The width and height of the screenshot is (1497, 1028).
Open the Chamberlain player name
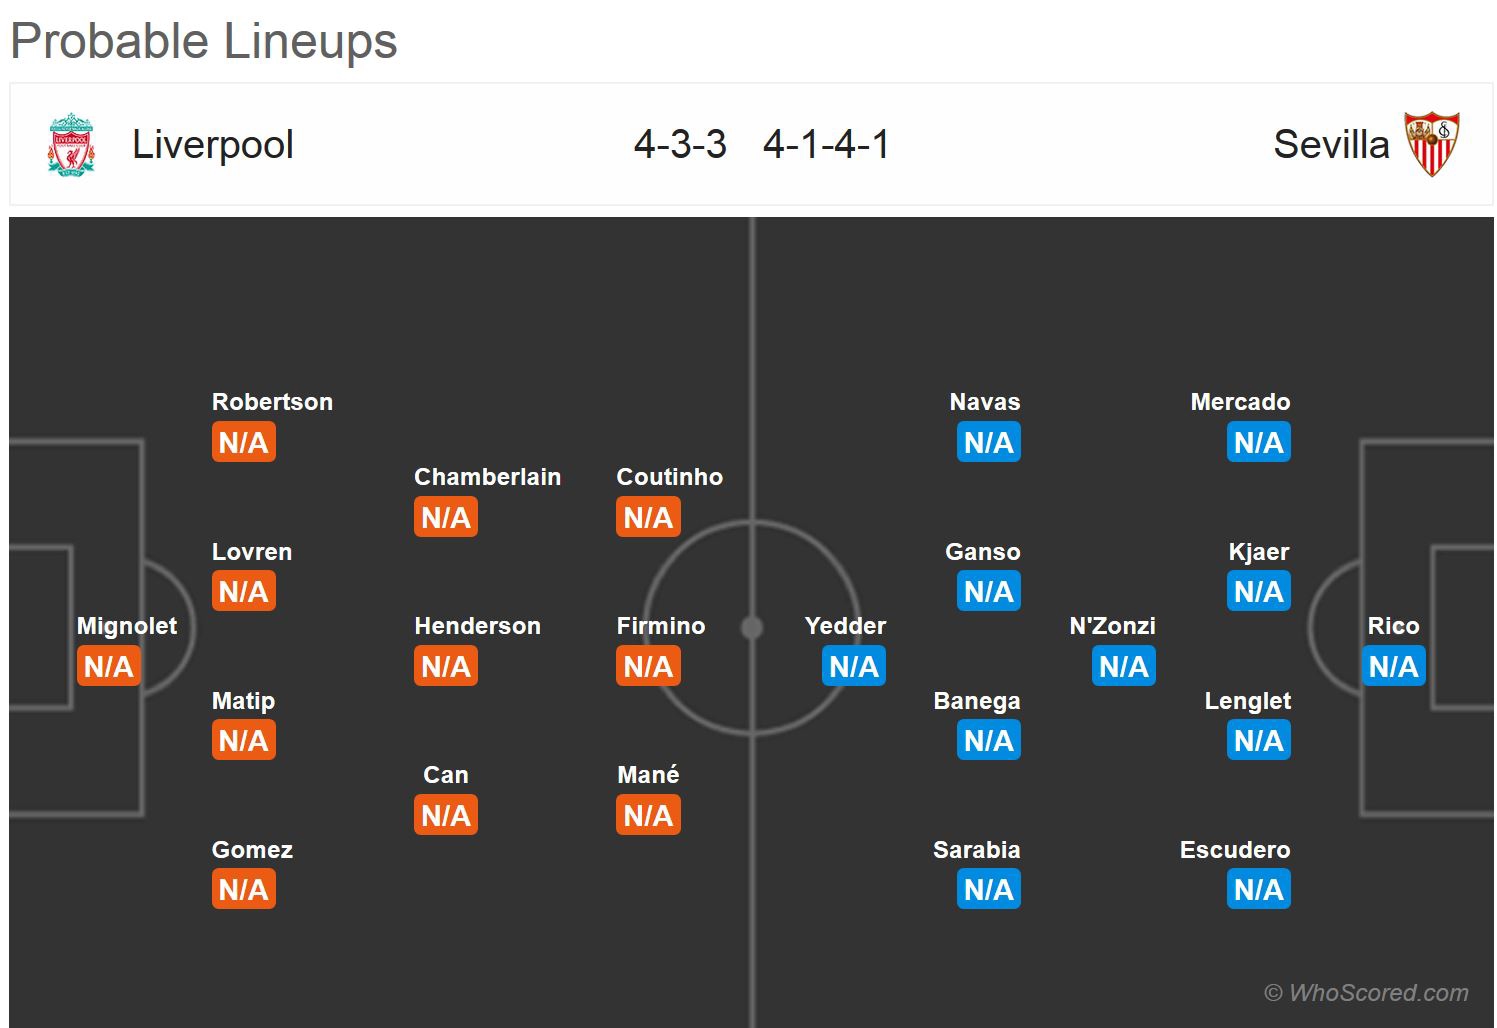487,477
